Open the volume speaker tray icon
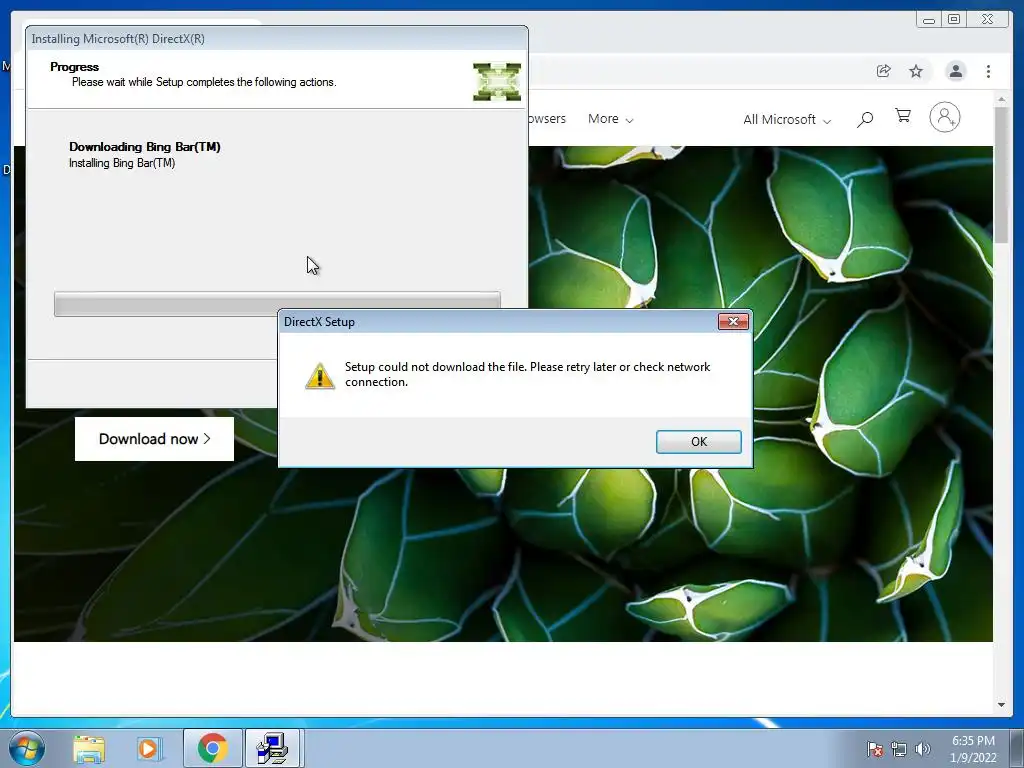Screen dimensions: 1024x768 922,749
